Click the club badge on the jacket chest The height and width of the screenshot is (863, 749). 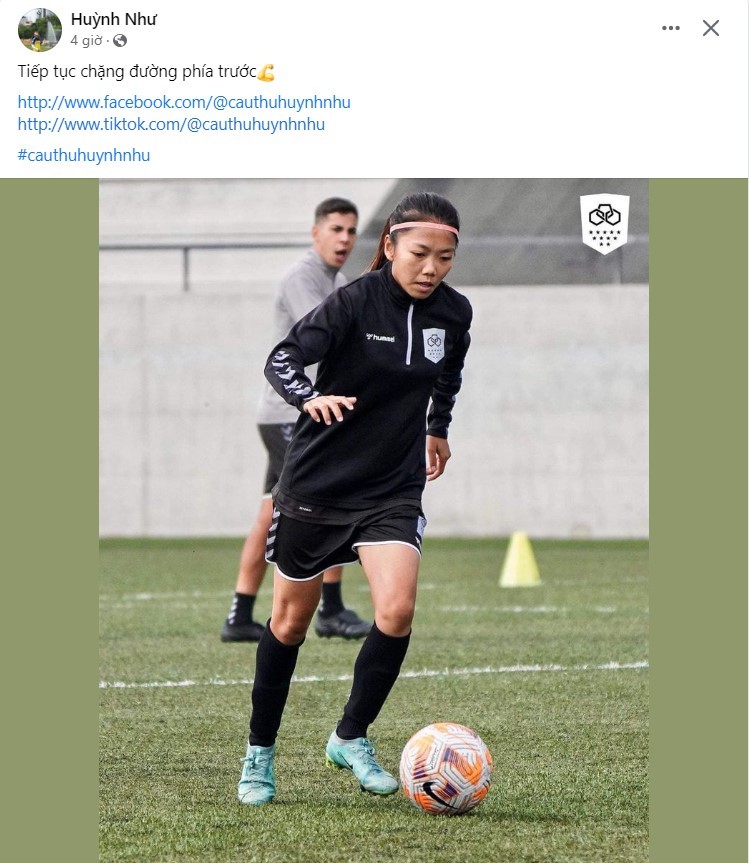click(x=434, y=345)
